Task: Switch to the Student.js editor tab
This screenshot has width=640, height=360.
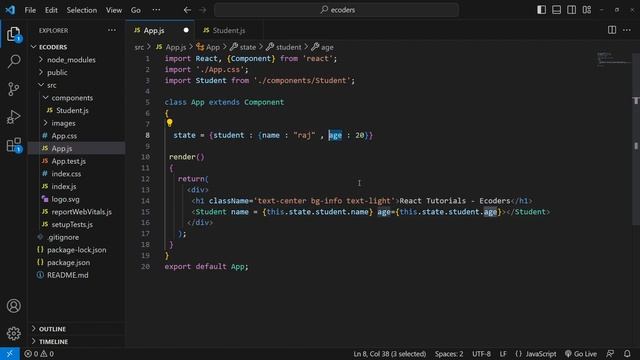Action: pyautogui.click(x=229, y=30)
